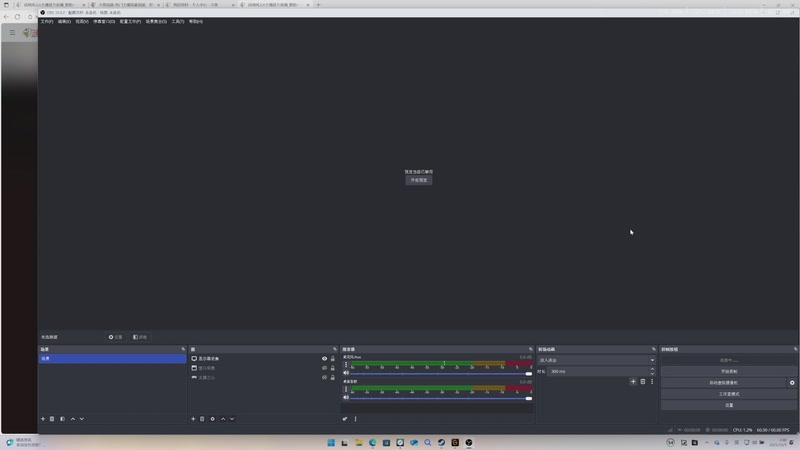The image size is (800, 450).
Task: Move scene up with Scenes panel arrow
Action: click(x=73, y=419)
